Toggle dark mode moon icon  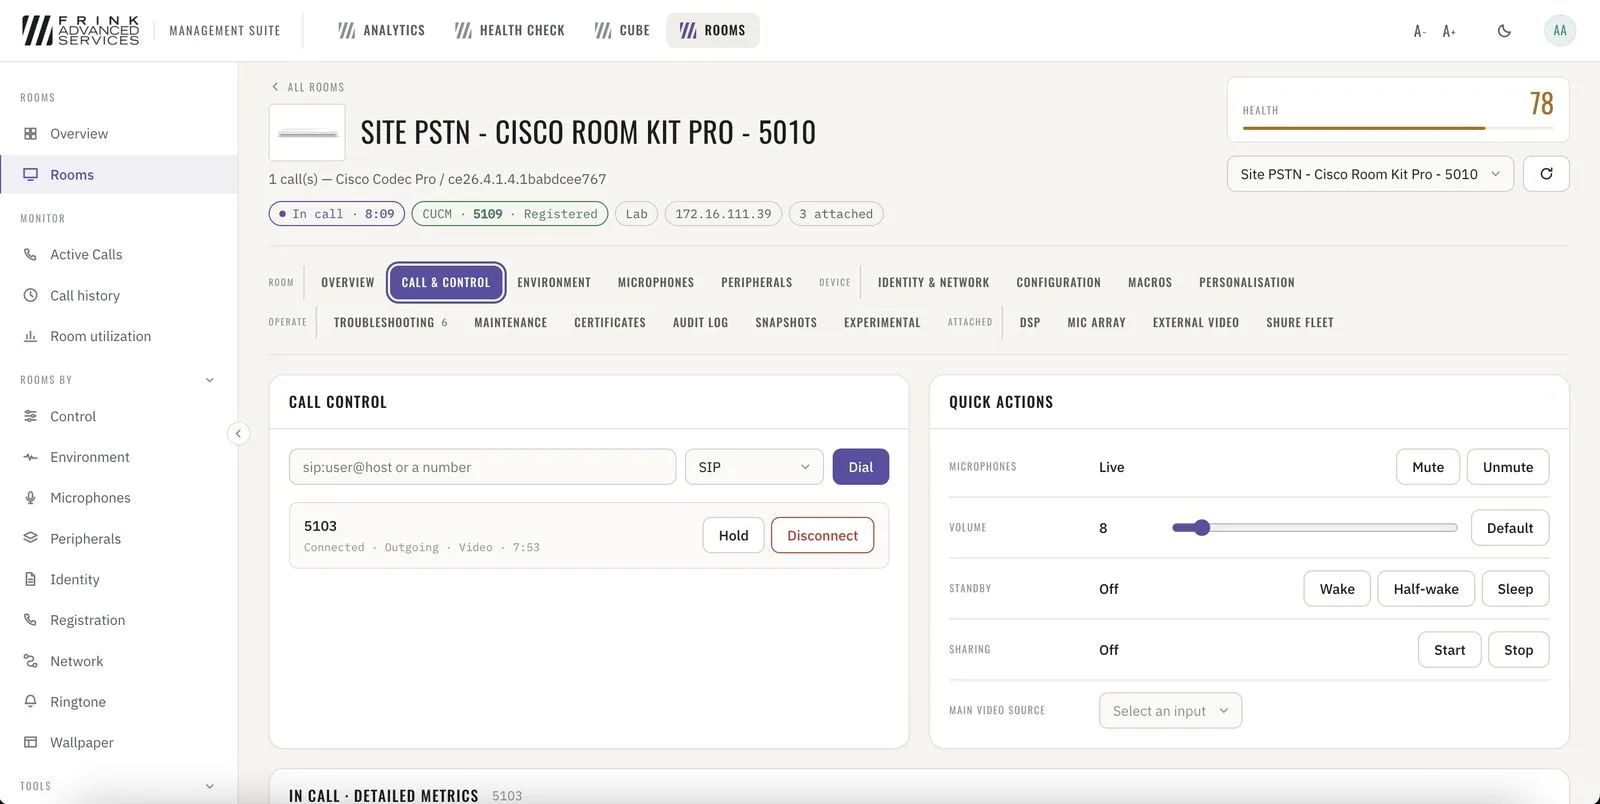pyautogui.click(x=1504, y=31)
